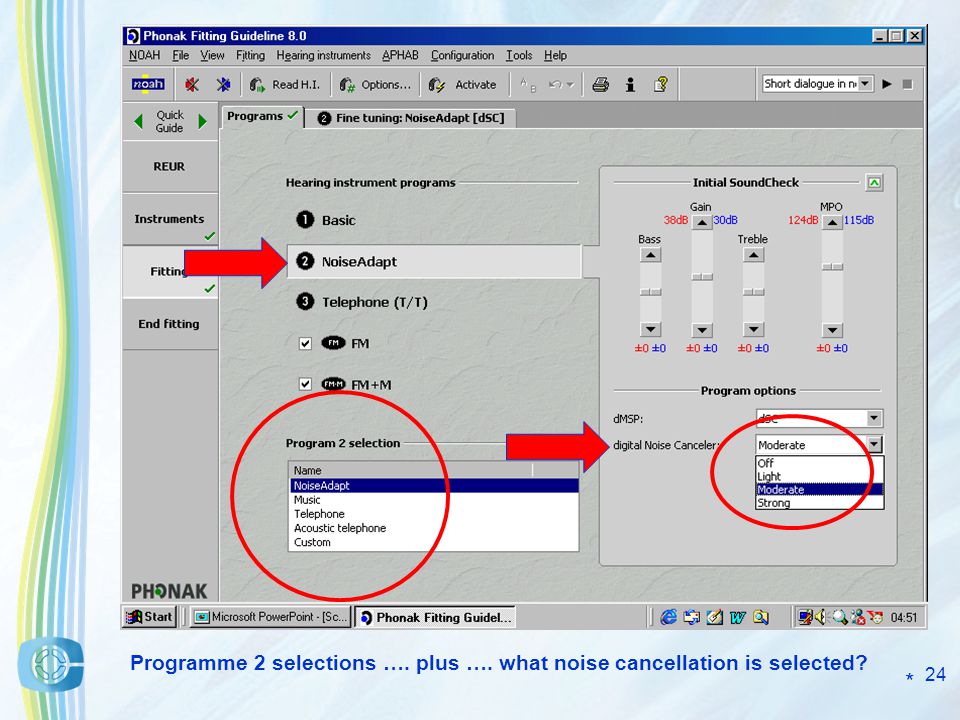Collapse the Initial SoundCheck panel
The height and width of the screenshot is (720, 960).
pyautogui.click(x=874, y=182)
